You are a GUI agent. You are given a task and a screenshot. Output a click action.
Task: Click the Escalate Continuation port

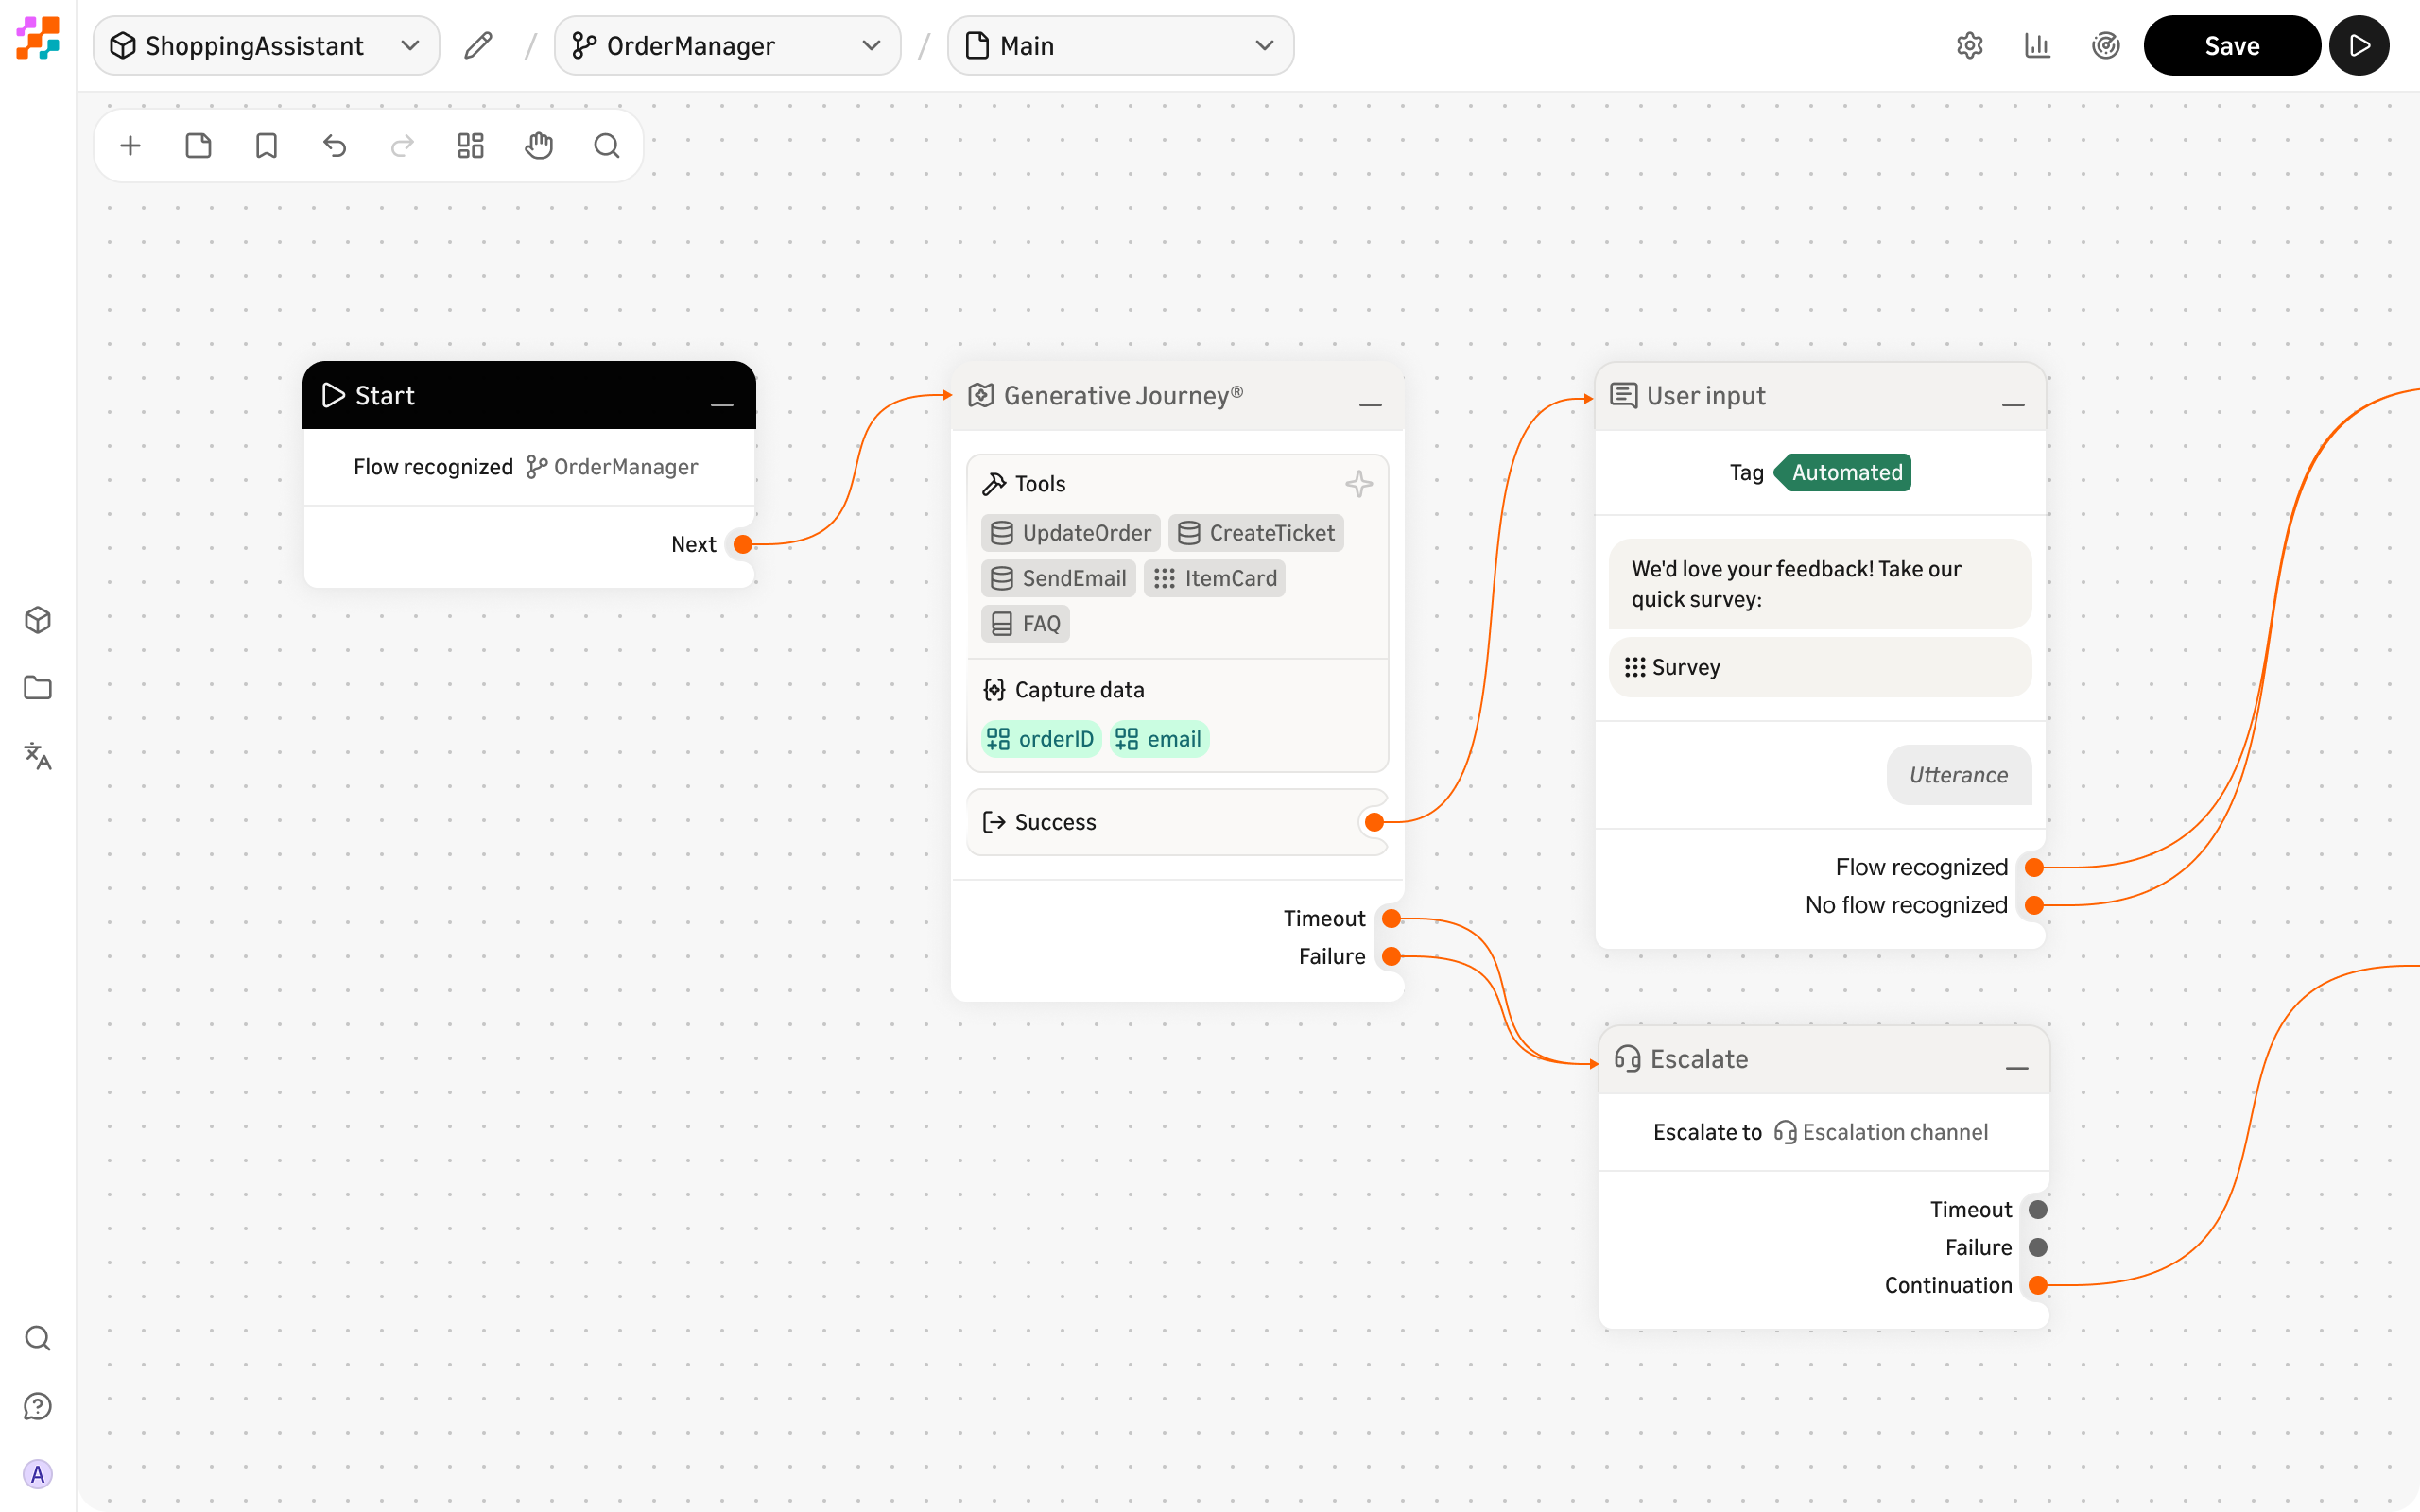click(2038, 1285)
